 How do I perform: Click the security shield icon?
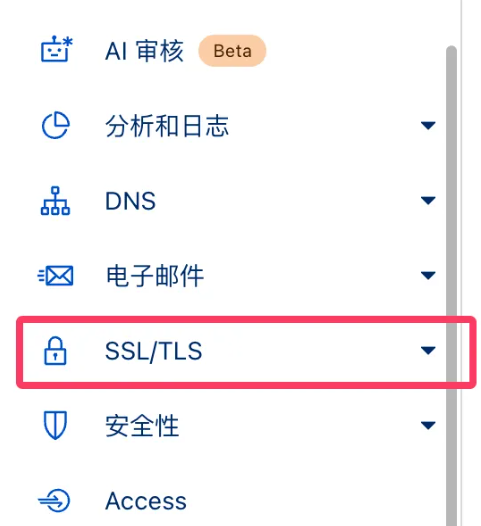pos(55,425)
